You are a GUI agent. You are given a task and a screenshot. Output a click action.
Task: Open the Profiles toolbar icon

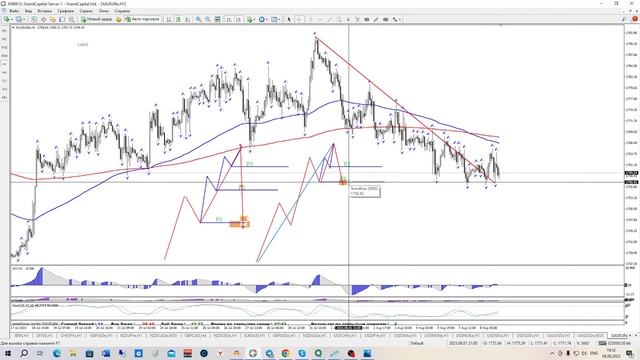tap(19, 19)
